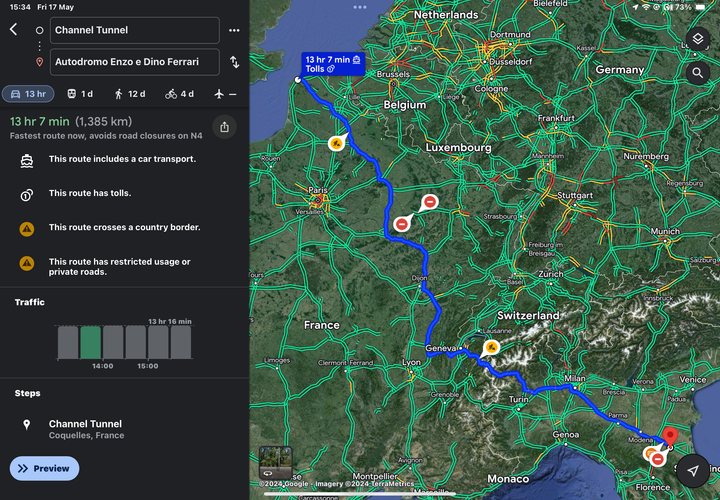Tap the roadworks marker near Geneva

point(491,347)
